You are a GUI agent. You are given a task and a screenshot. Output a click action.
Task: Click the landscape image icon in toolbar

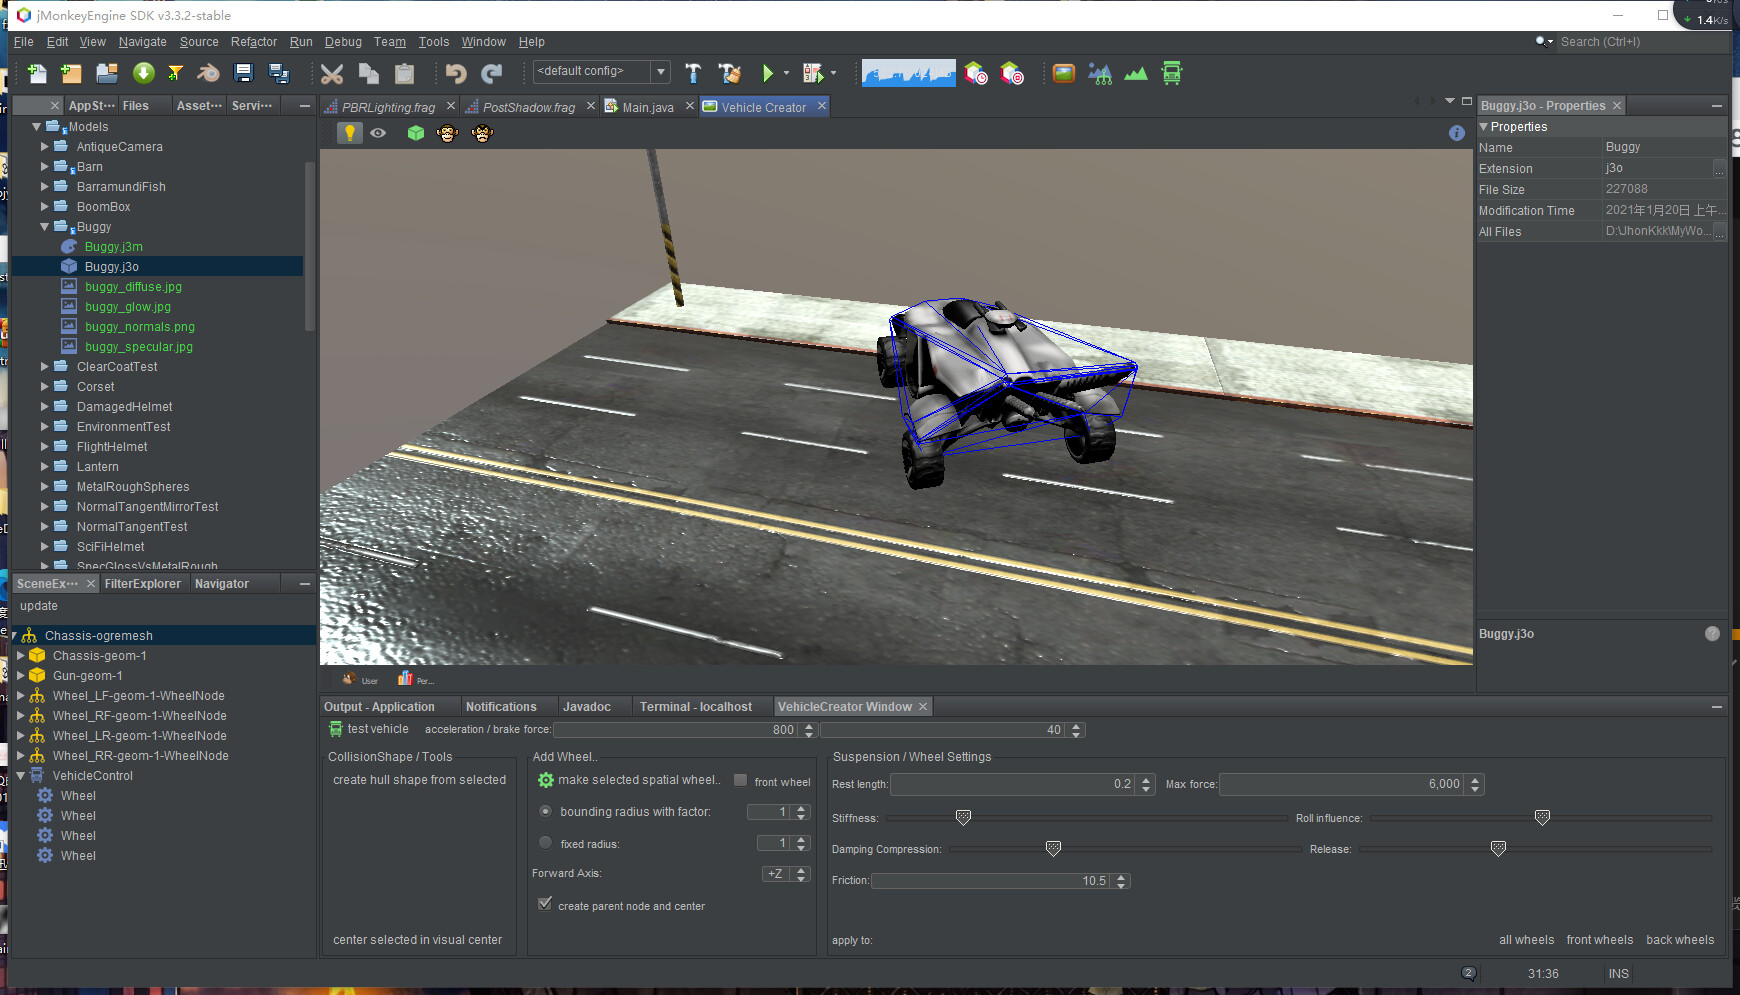click(x=1064, y=73)
